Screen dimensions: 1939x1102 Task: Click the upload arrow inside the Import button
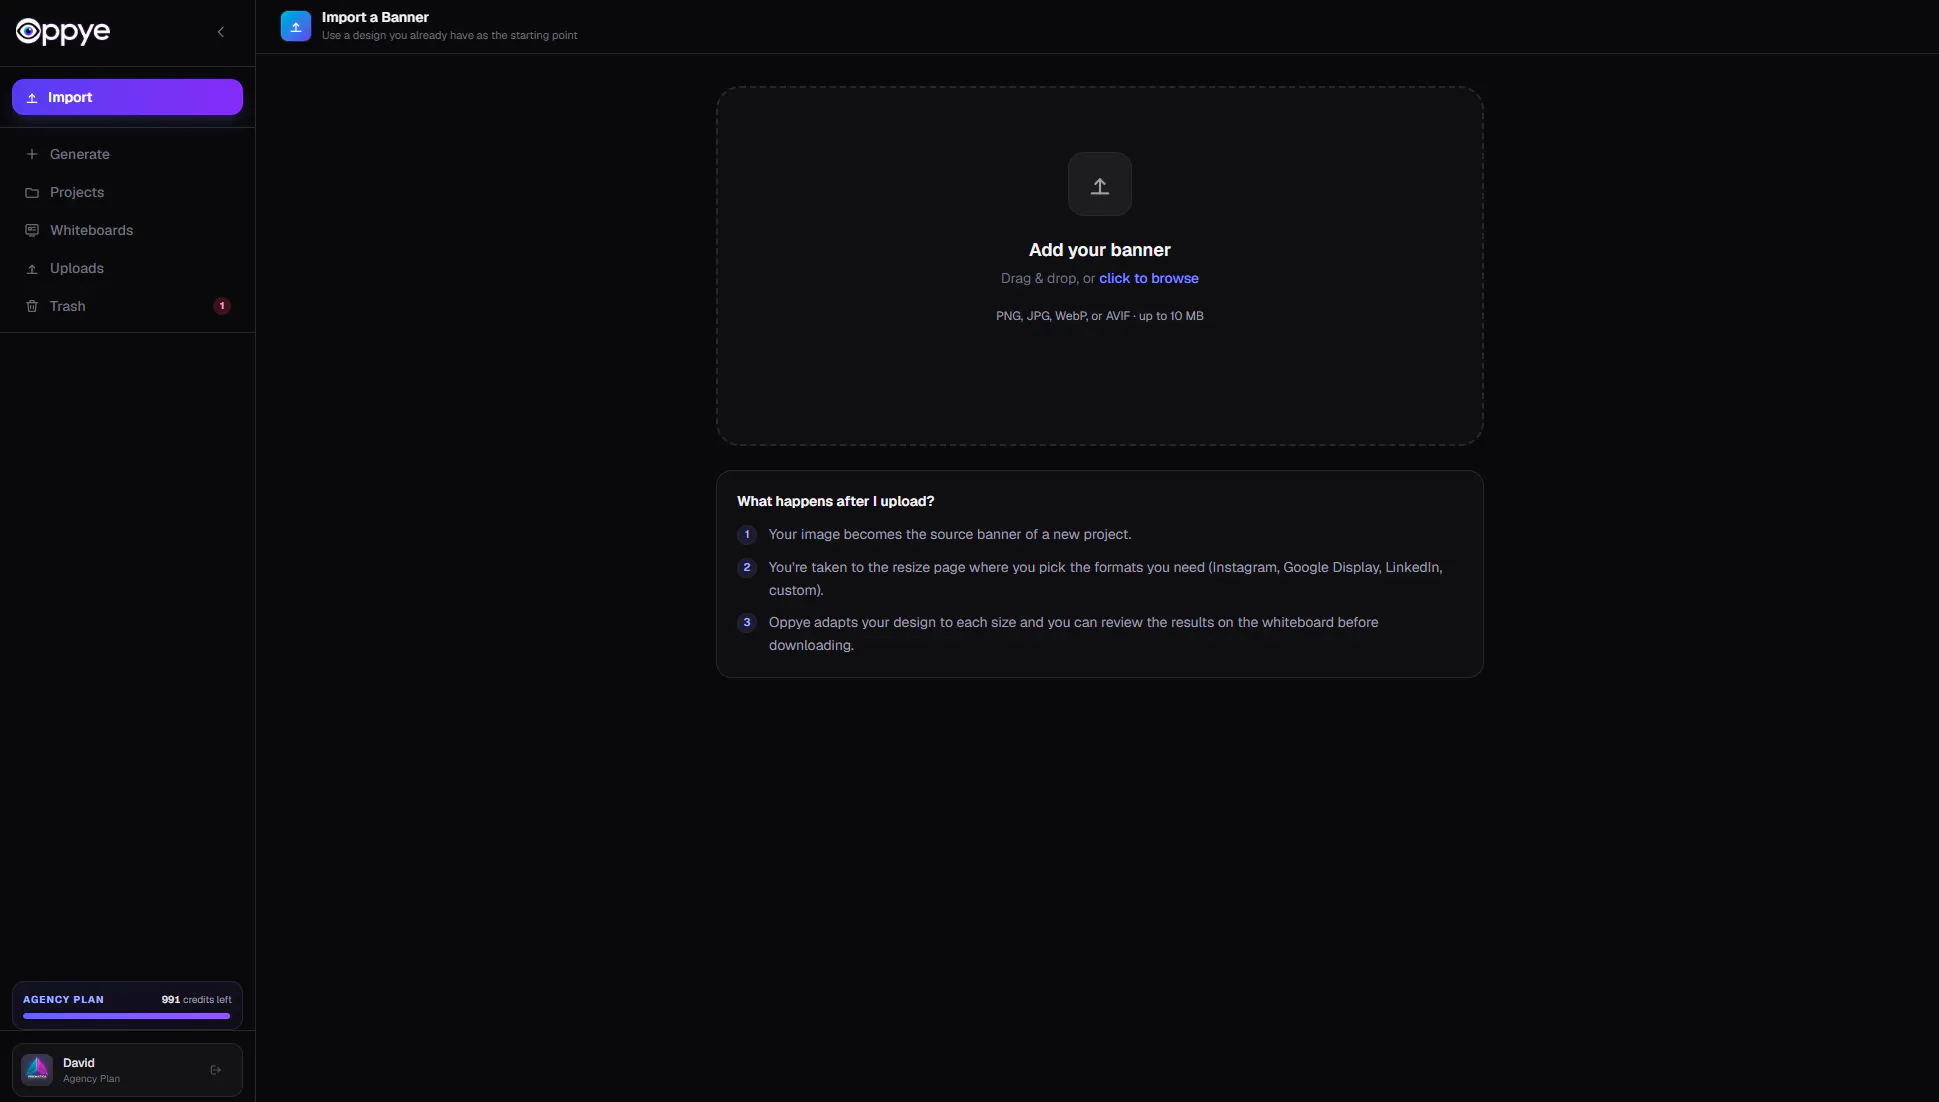[32, 98]
